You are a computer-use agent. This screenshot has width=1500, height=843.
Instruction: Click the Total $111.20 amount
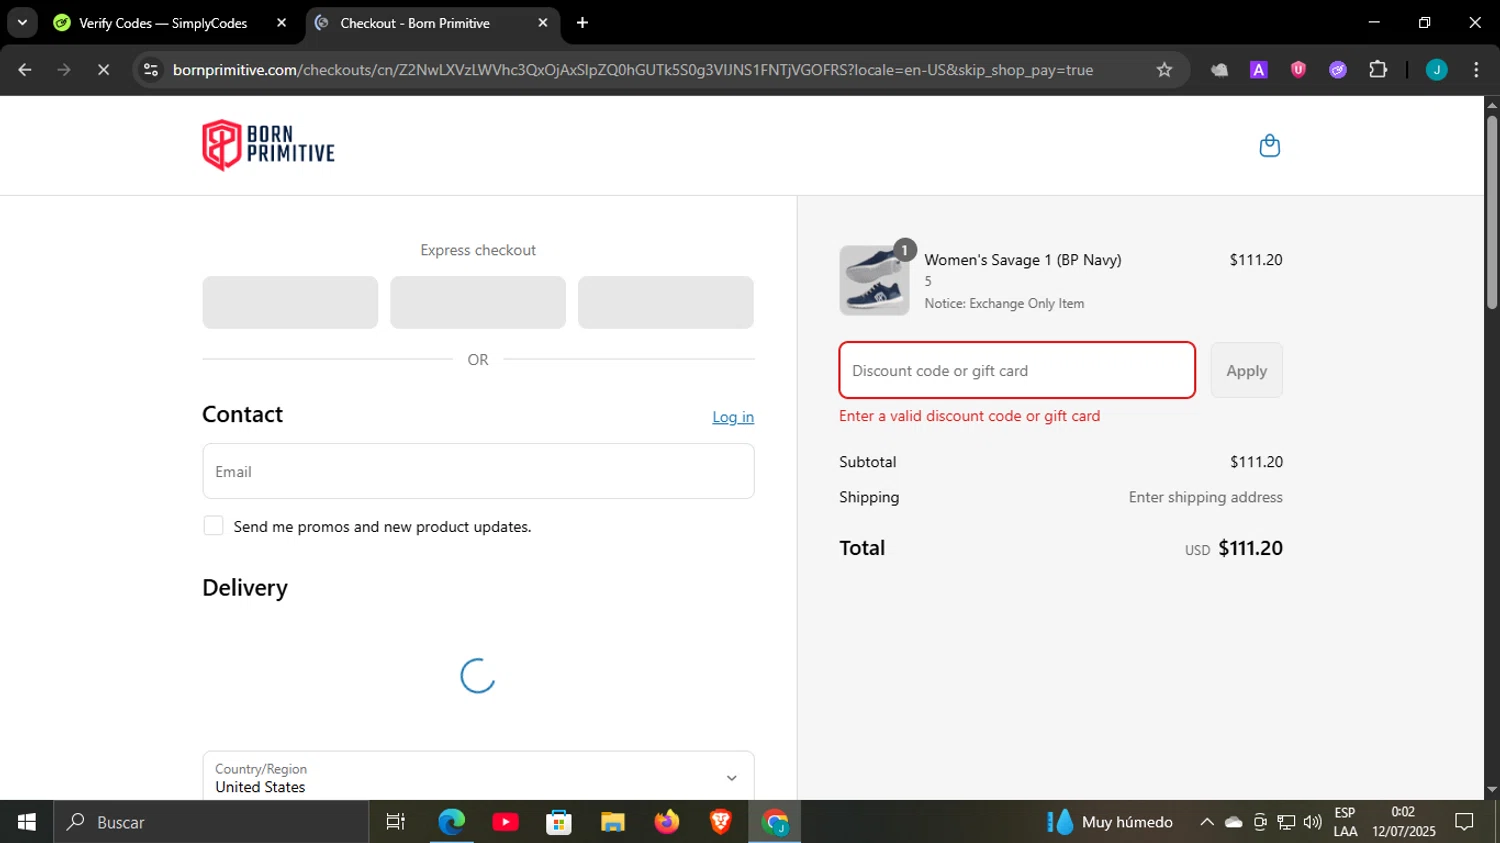(x=1250, y=548)
